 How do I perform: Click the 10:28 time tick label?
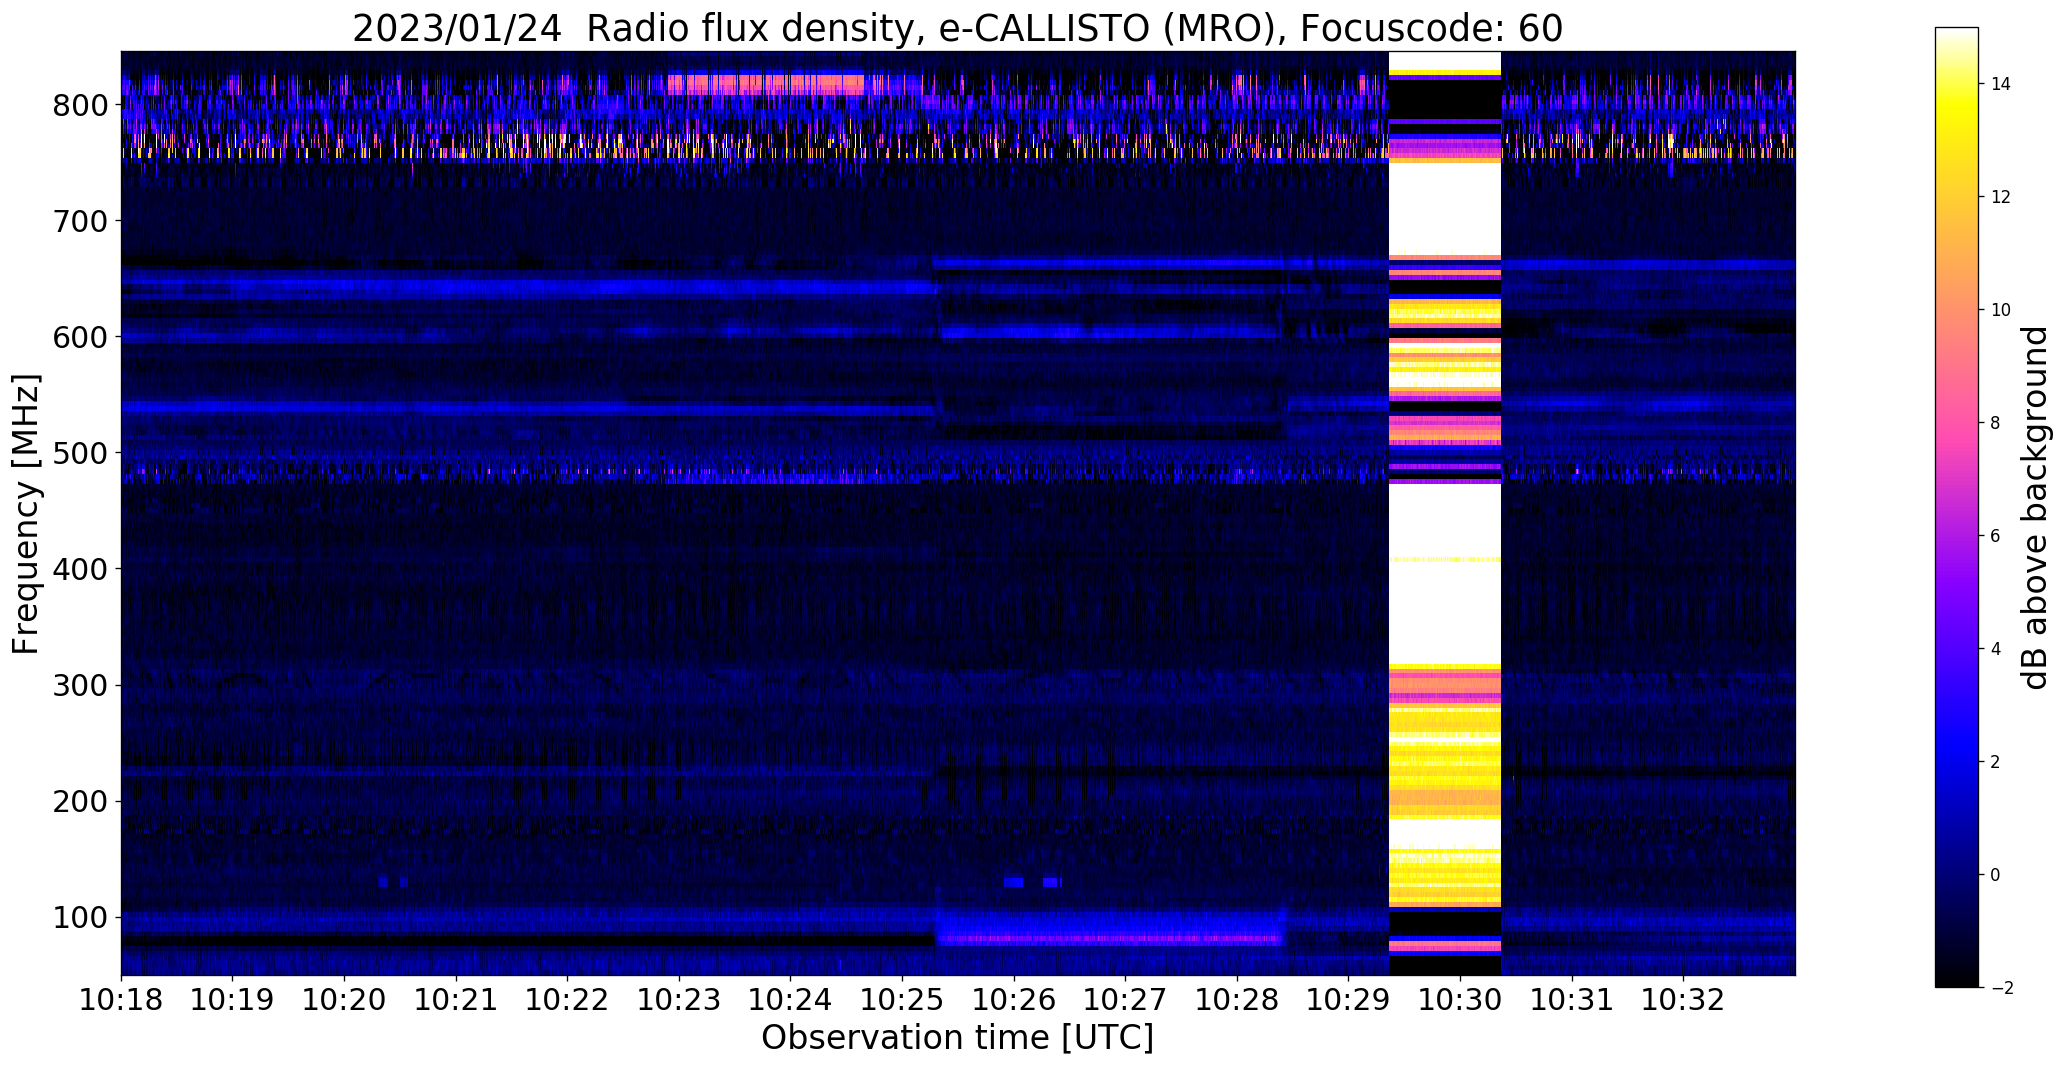(x=1237, y=1000)
